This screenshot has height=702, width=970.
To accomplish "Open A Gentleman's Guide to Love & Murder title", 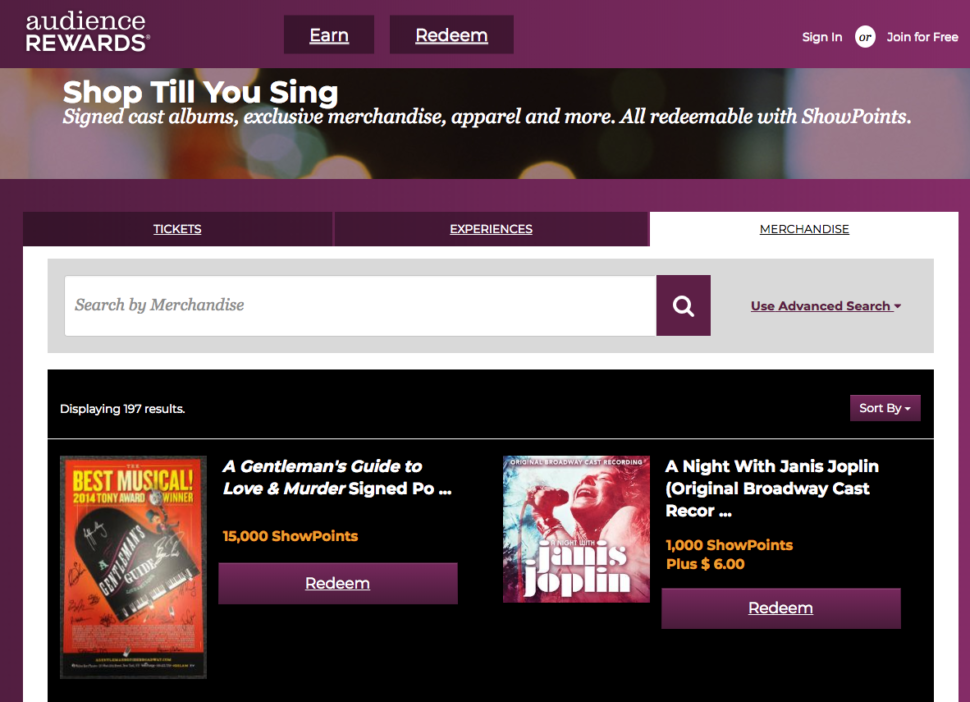I will 337,477.
